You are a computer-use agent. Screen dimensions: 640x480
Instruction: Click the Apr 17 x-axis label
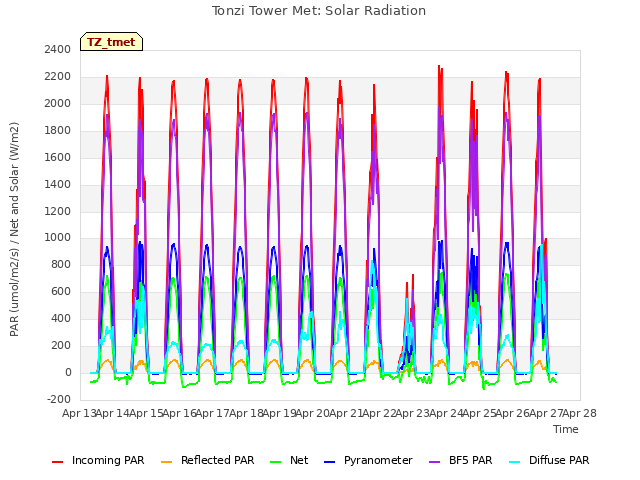click(x=213, y=413)
